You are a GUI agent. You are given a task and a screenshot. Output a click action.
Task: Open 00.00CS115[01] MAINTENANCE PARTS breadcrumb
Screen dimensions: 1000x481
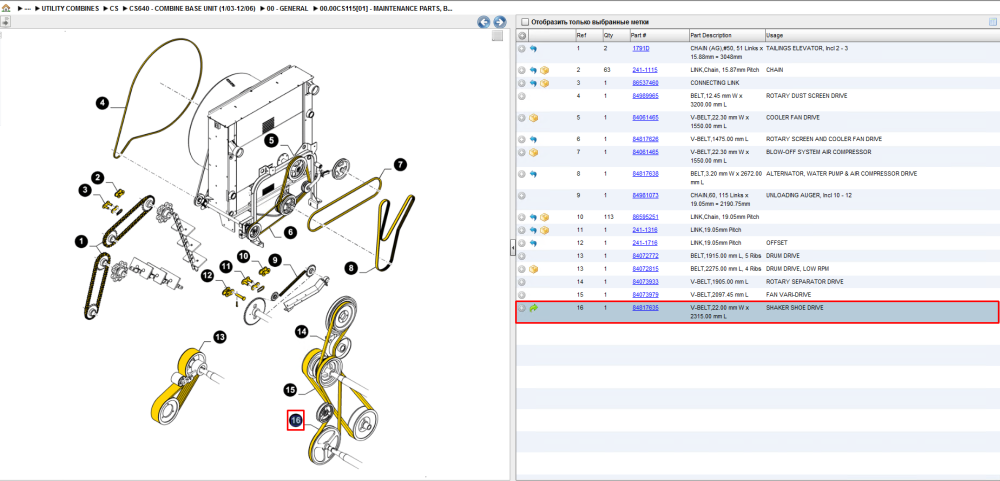point(386,9)
